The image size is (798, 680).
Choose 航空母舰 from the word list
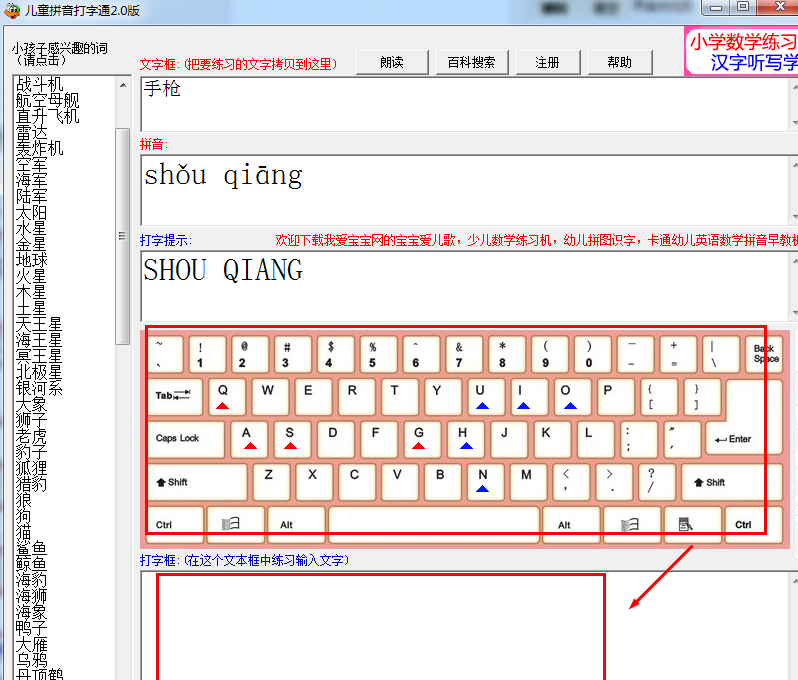[47, 101]
